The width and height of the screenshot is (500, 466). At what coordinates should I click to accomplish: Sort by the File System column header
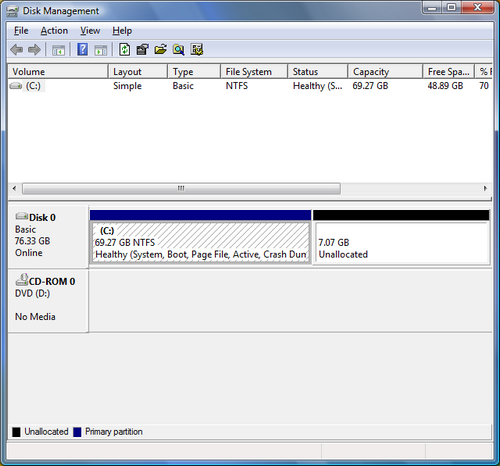(x=254, y=71)
